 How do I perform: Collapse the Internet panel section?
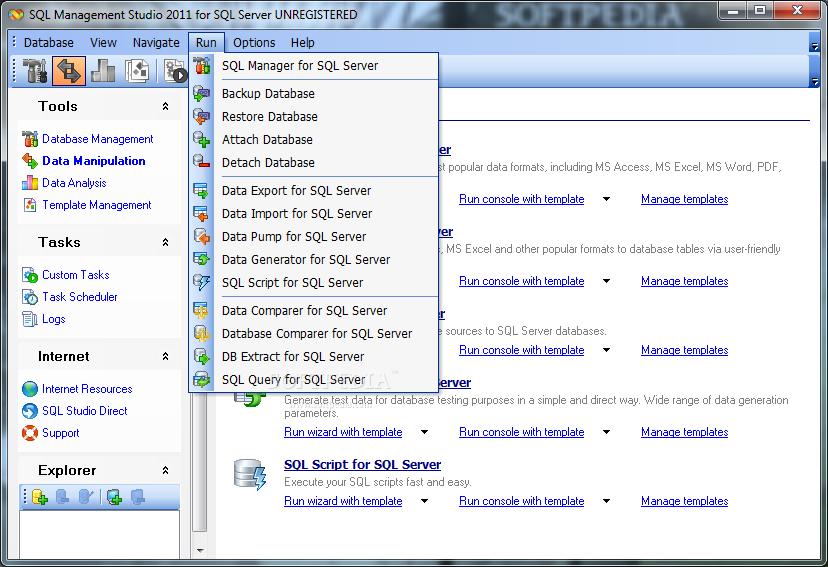(165, 356)
